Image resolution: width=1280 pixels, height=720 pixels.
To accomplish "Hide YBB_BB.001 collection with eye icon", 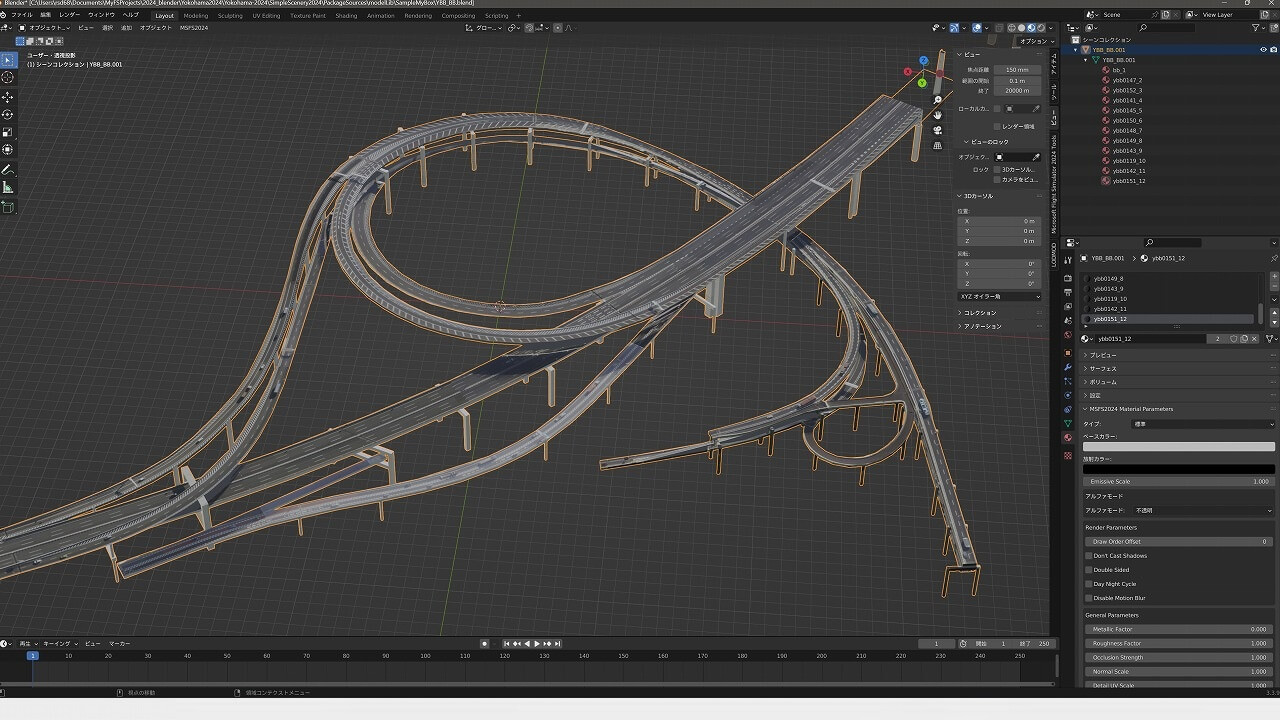I will click(x=1263, y=49).
